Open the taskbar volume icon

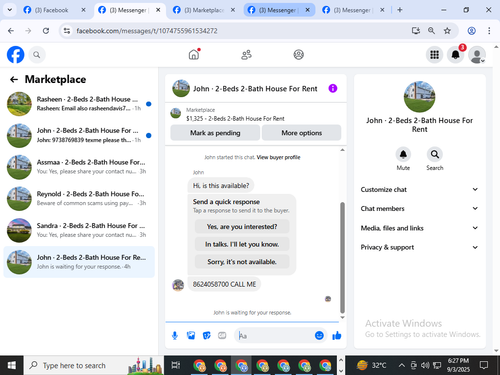425,366
